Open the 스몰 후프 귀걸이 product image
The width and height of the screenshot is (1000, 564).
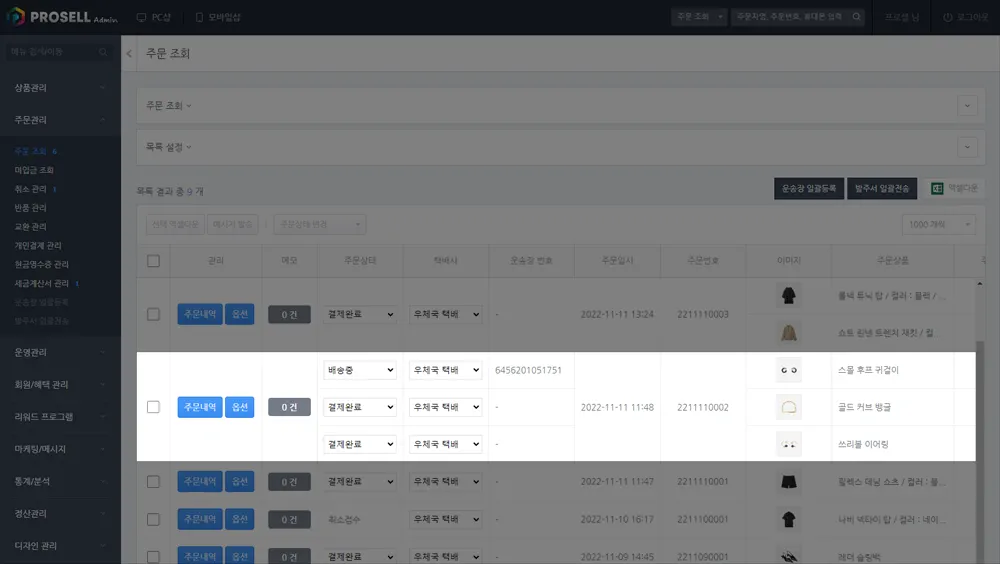[789, 370]
